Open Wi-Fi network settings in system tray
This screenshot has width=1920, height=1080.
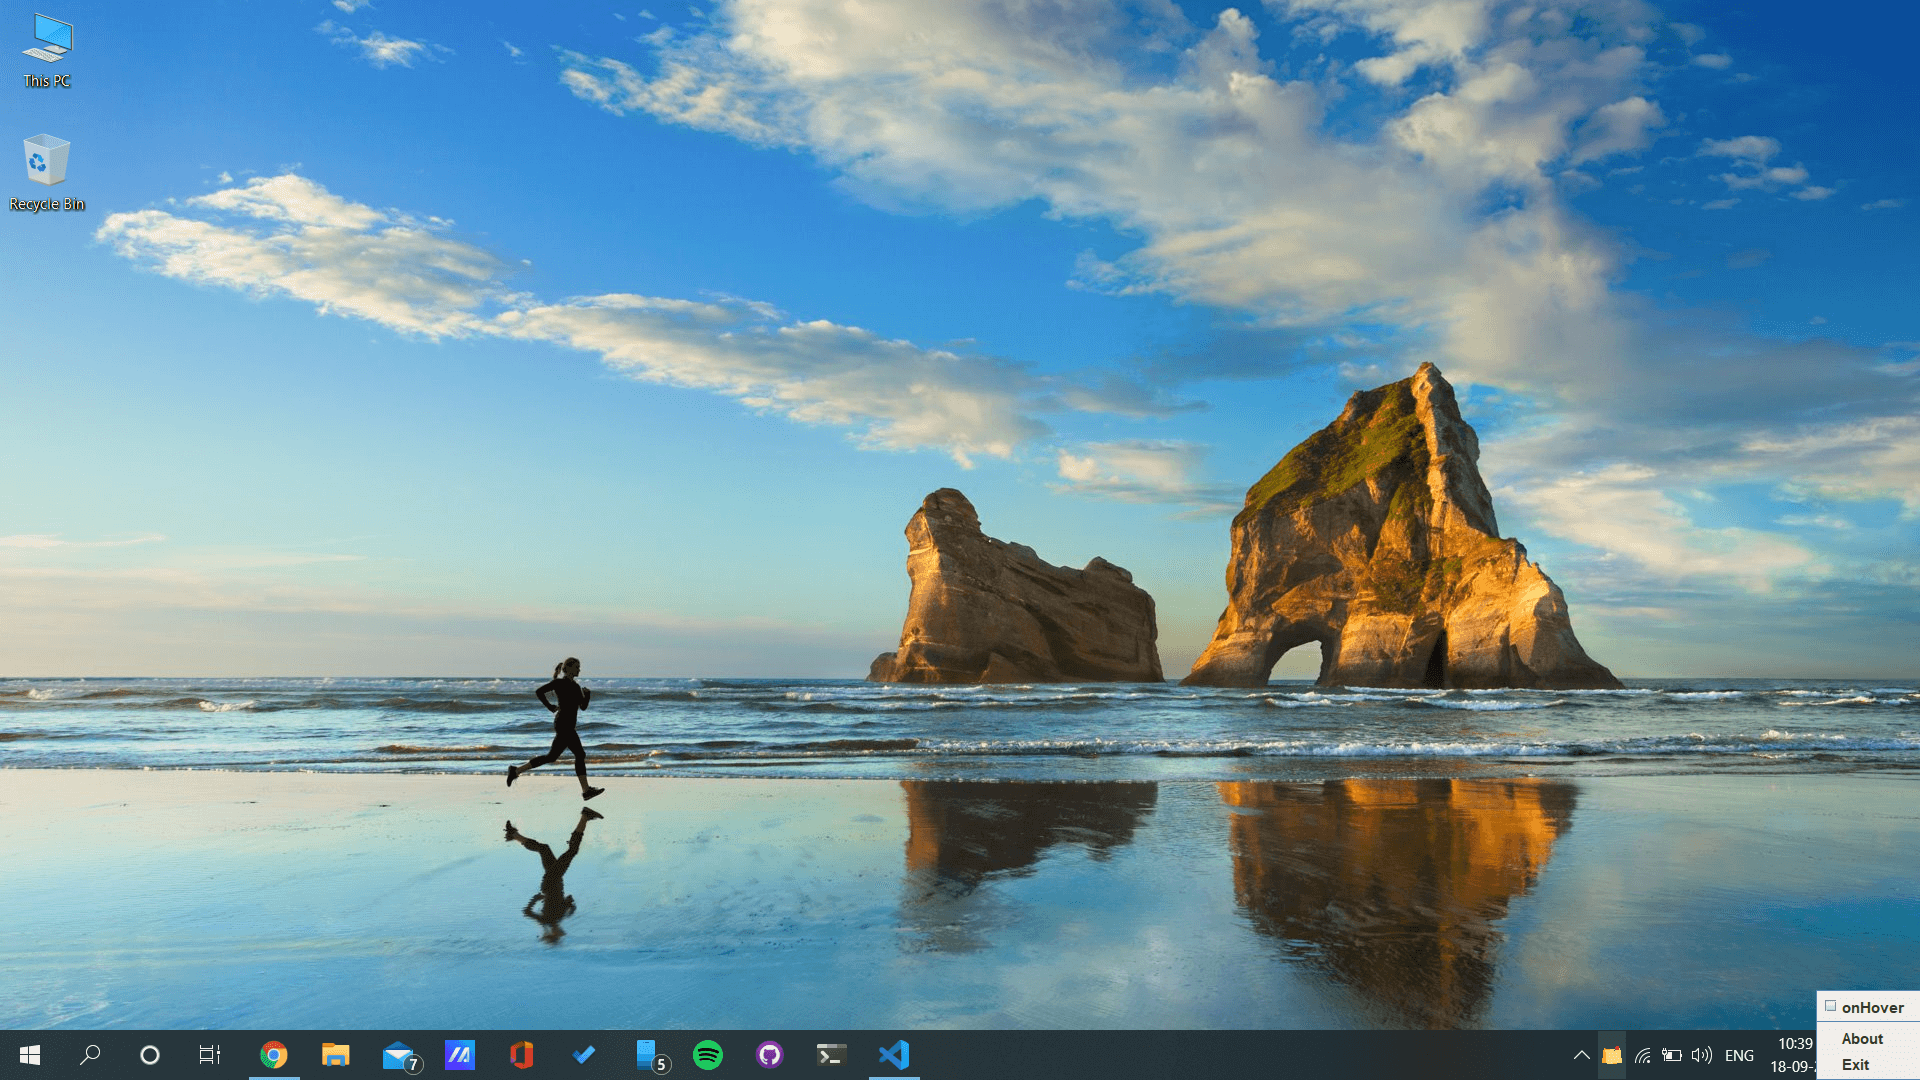(x=1643, y=1055)
